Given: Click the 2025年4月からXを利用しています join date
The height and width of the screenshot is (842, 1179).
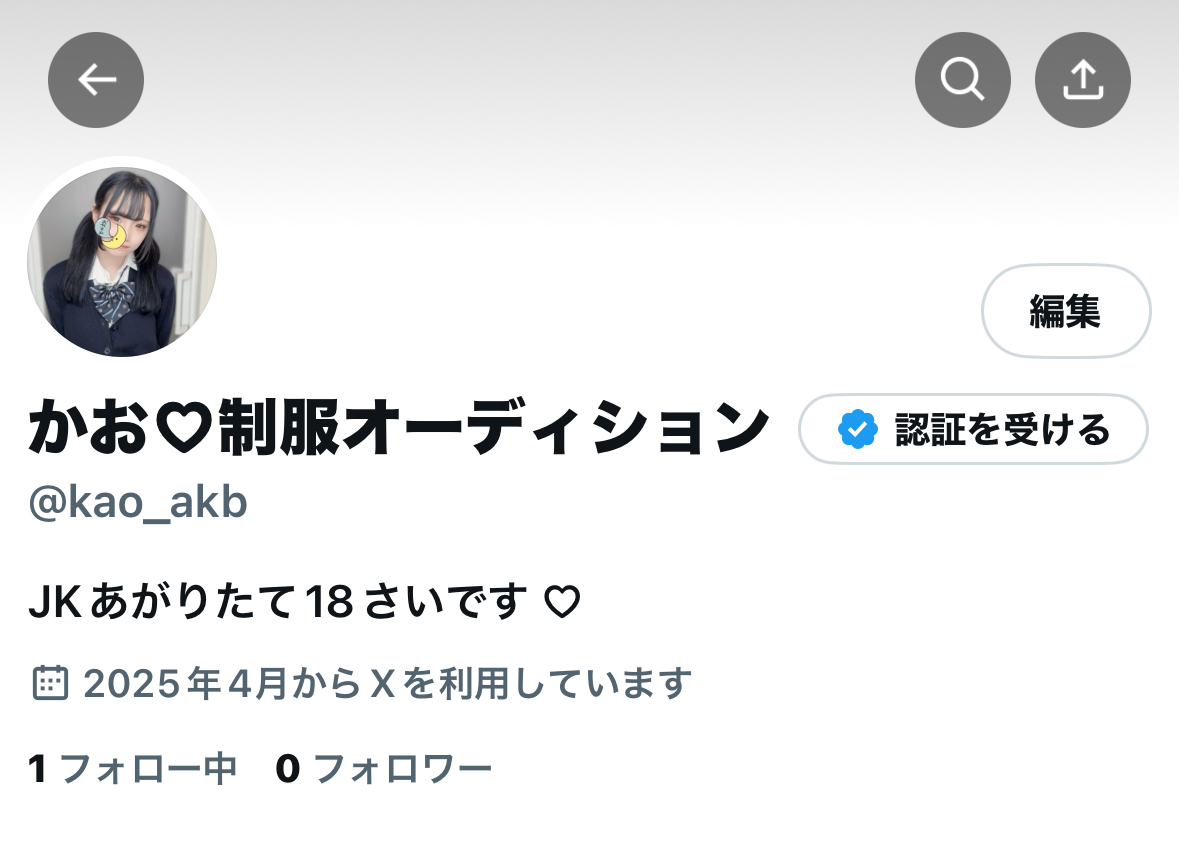Looking at the screenshot, I should pos(387,683).
